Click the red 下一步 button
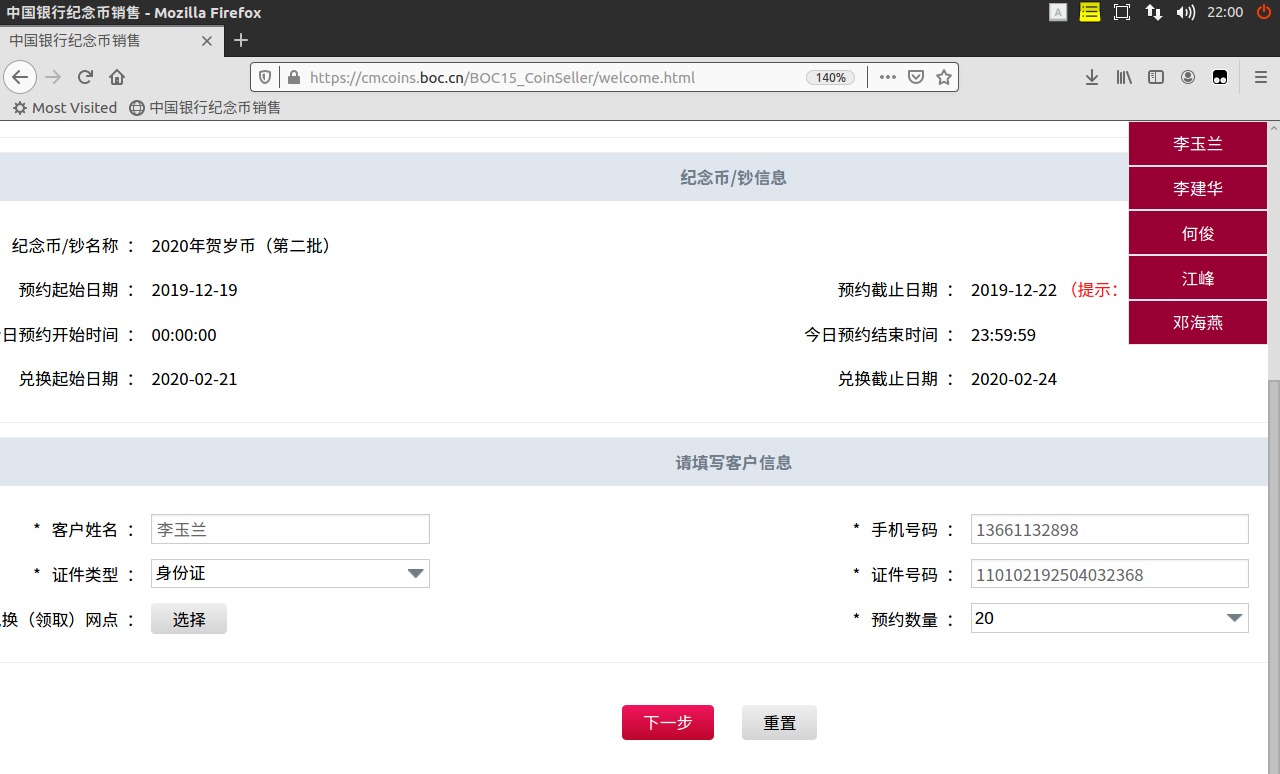Image resolution: width=1280 pixels, height=774 pixels. coord(667,722)
